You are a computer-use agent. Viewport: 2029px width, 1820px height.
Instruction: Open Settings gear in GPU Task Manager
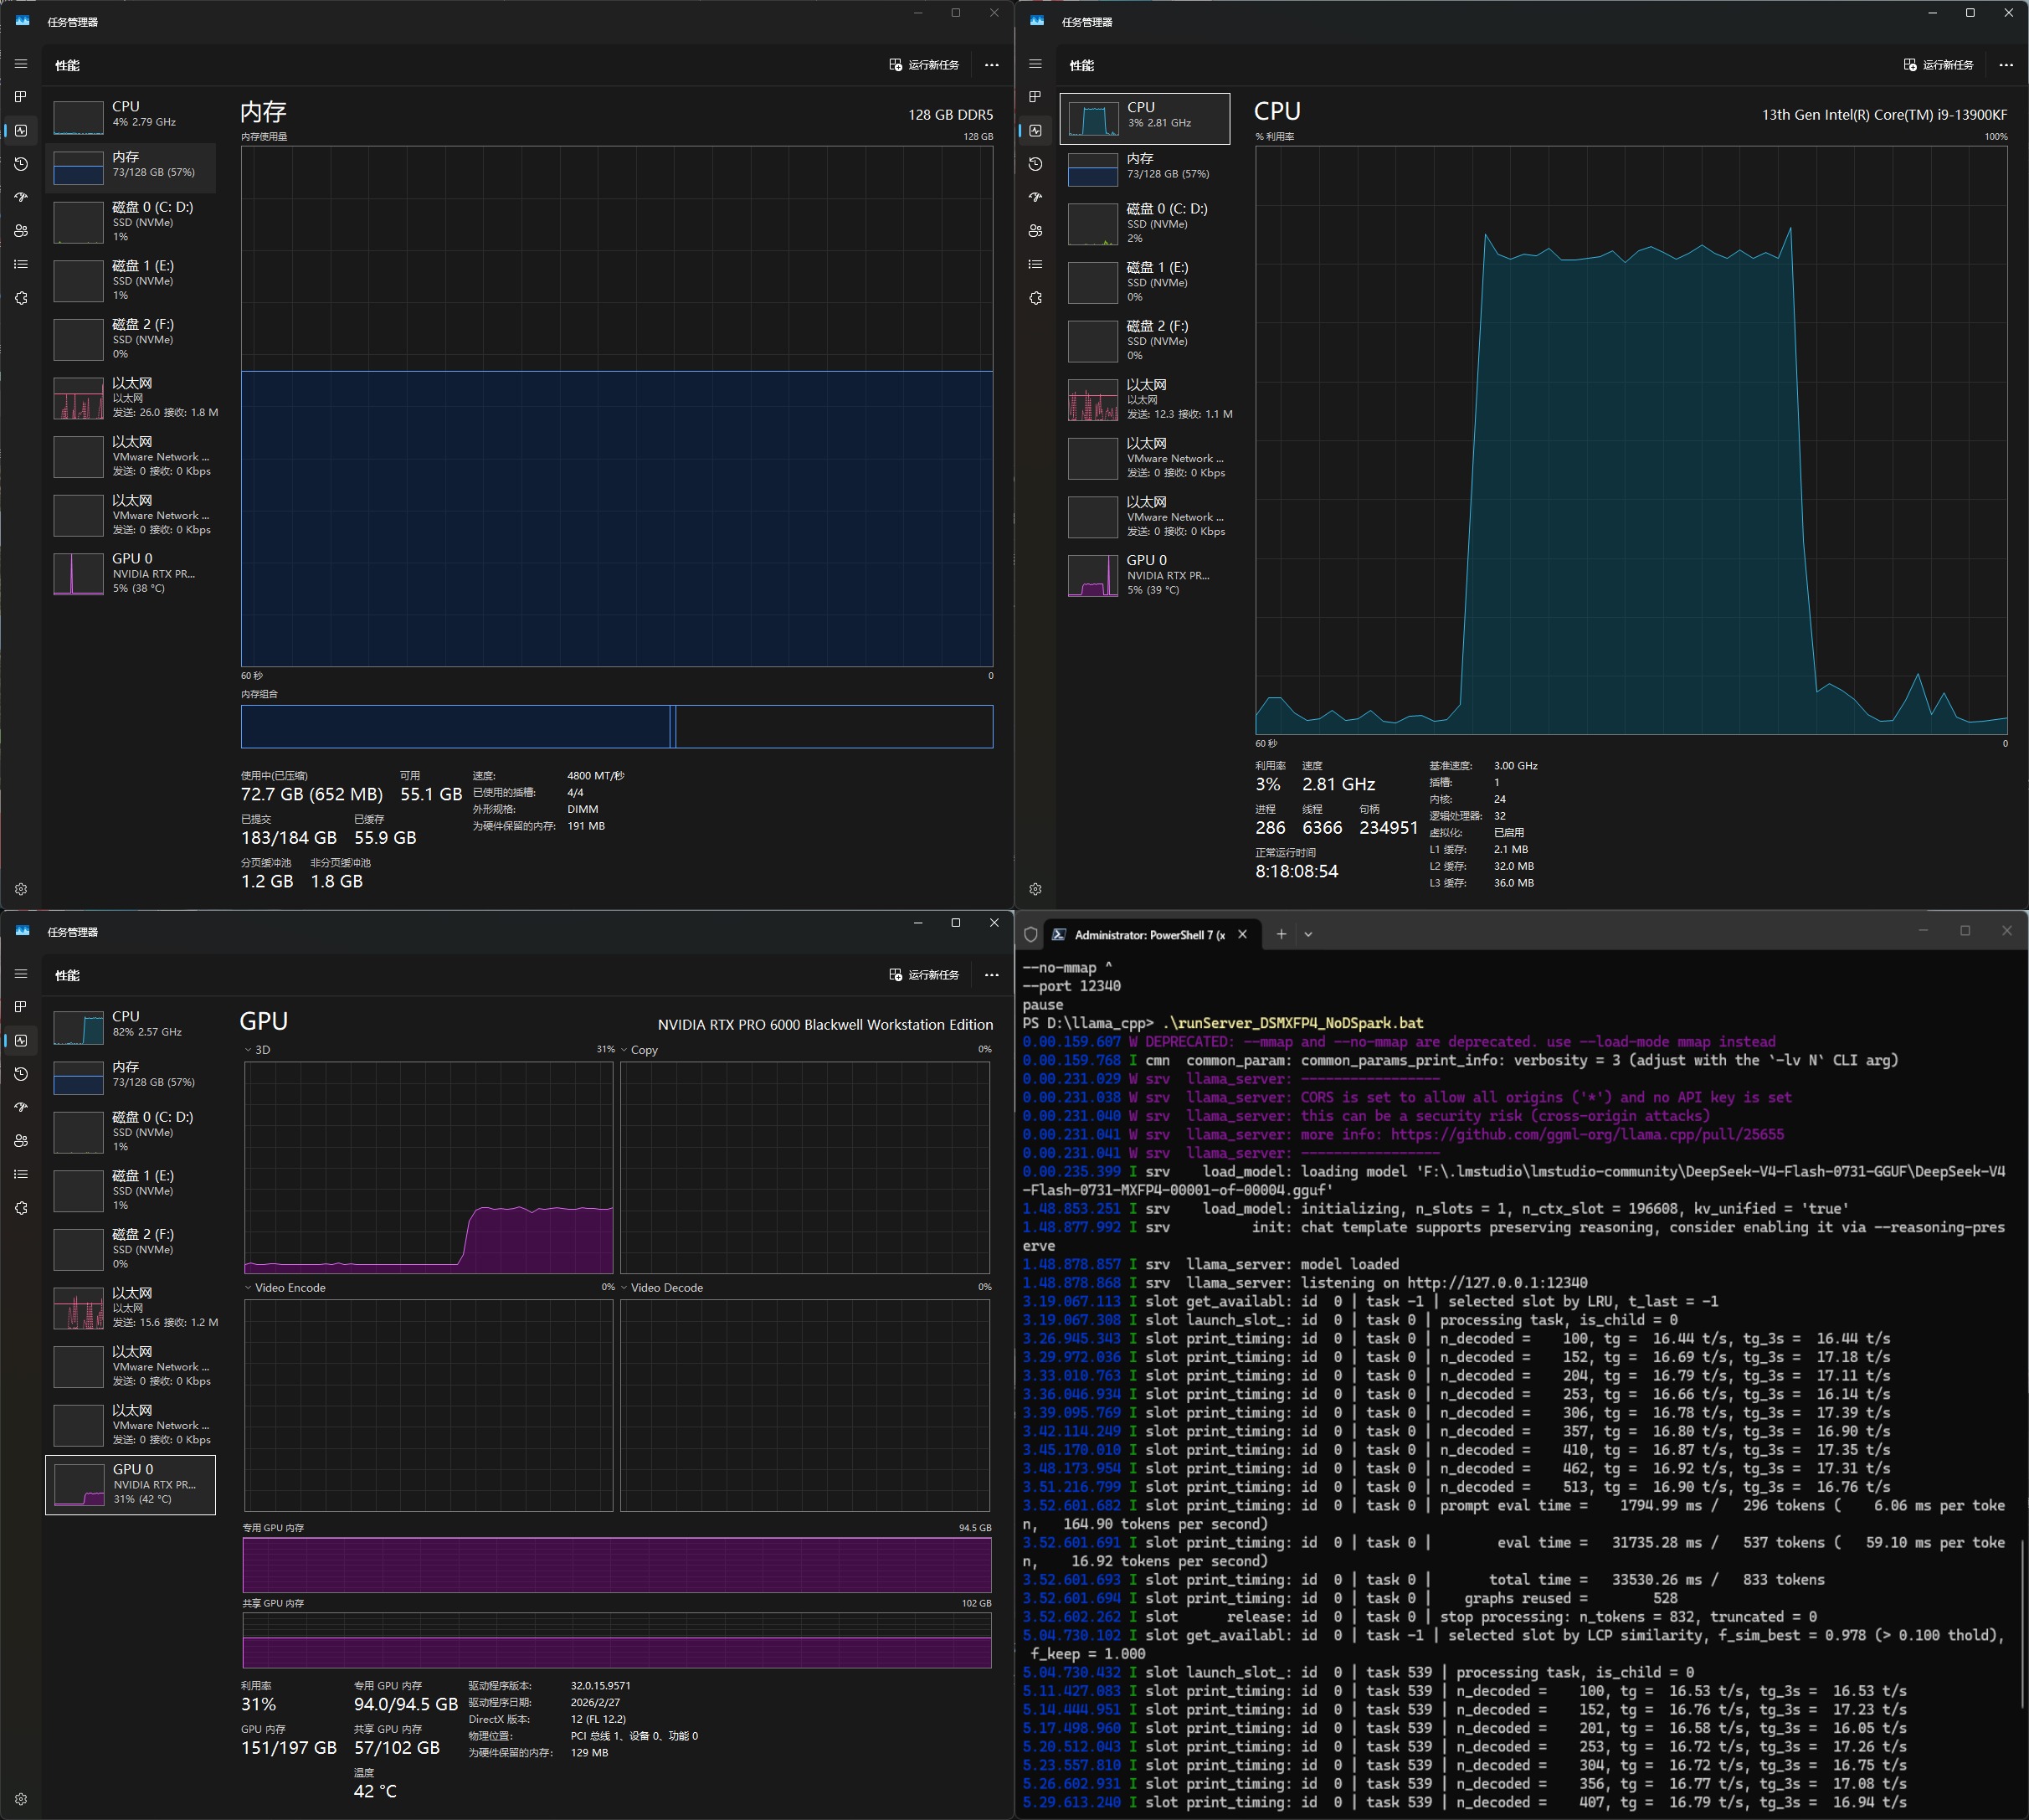(x=21, y=1799)
